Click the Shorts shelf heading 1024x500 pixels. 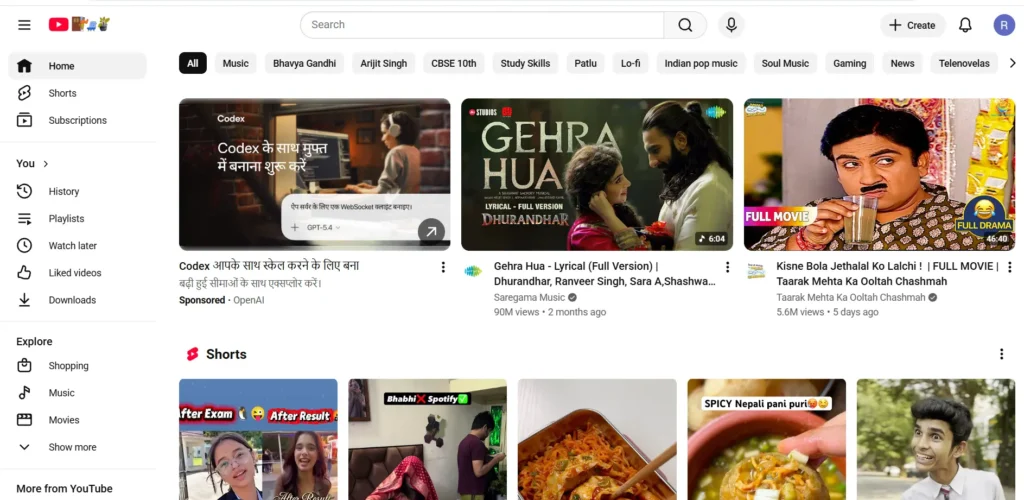[226, 354]
